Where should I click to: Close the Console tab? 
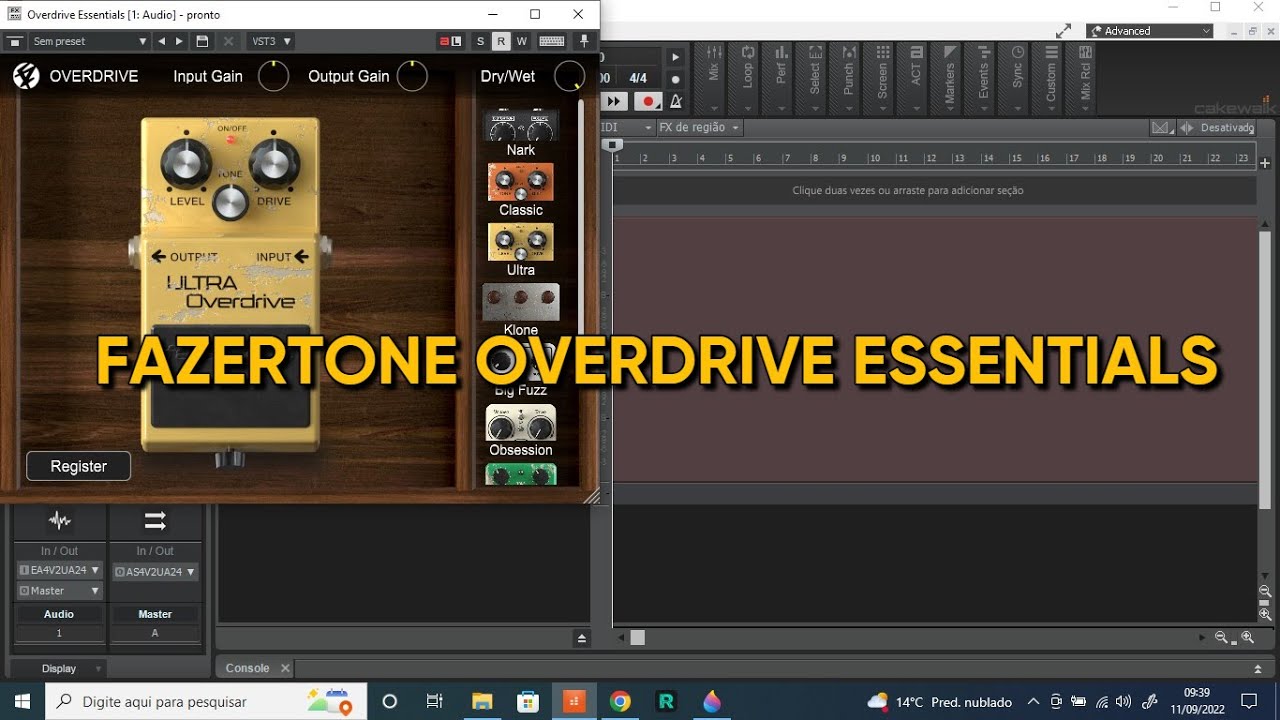[x=284, y=668]
